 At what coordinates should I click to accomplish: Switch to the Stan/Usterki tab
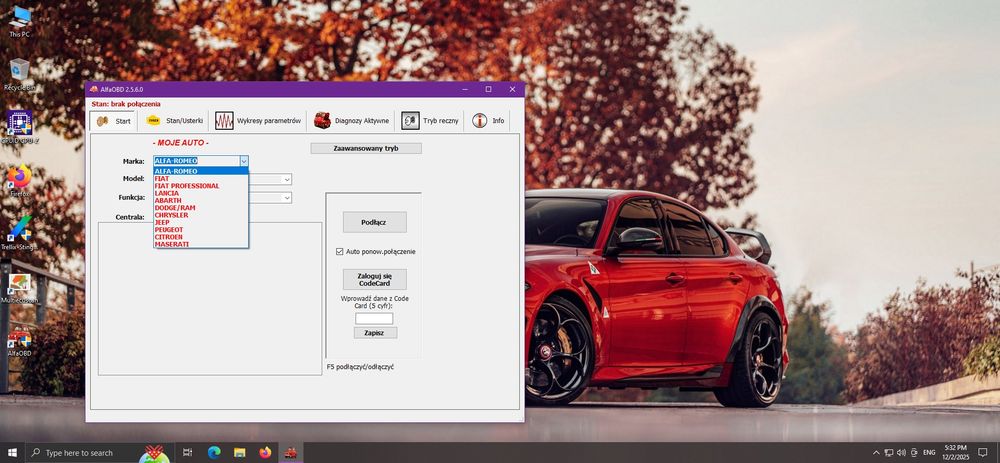click(174, 121)
